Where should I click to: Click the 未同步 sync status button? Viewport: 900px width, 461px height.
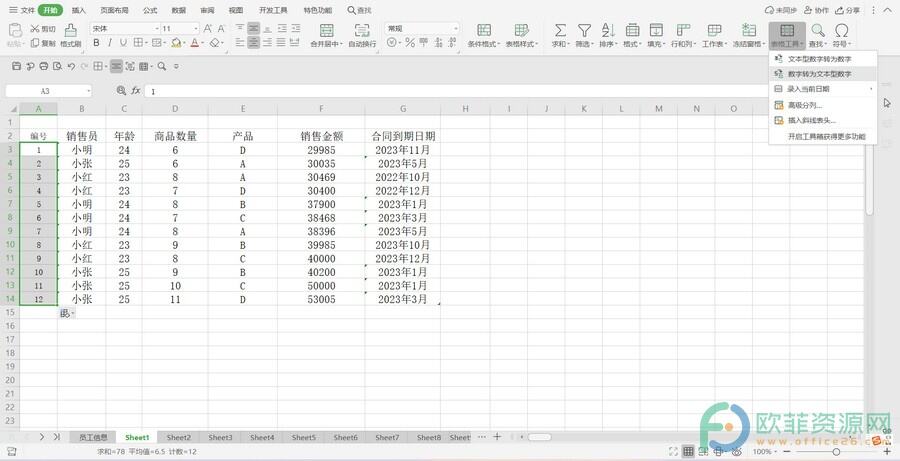tap(781, 10)
